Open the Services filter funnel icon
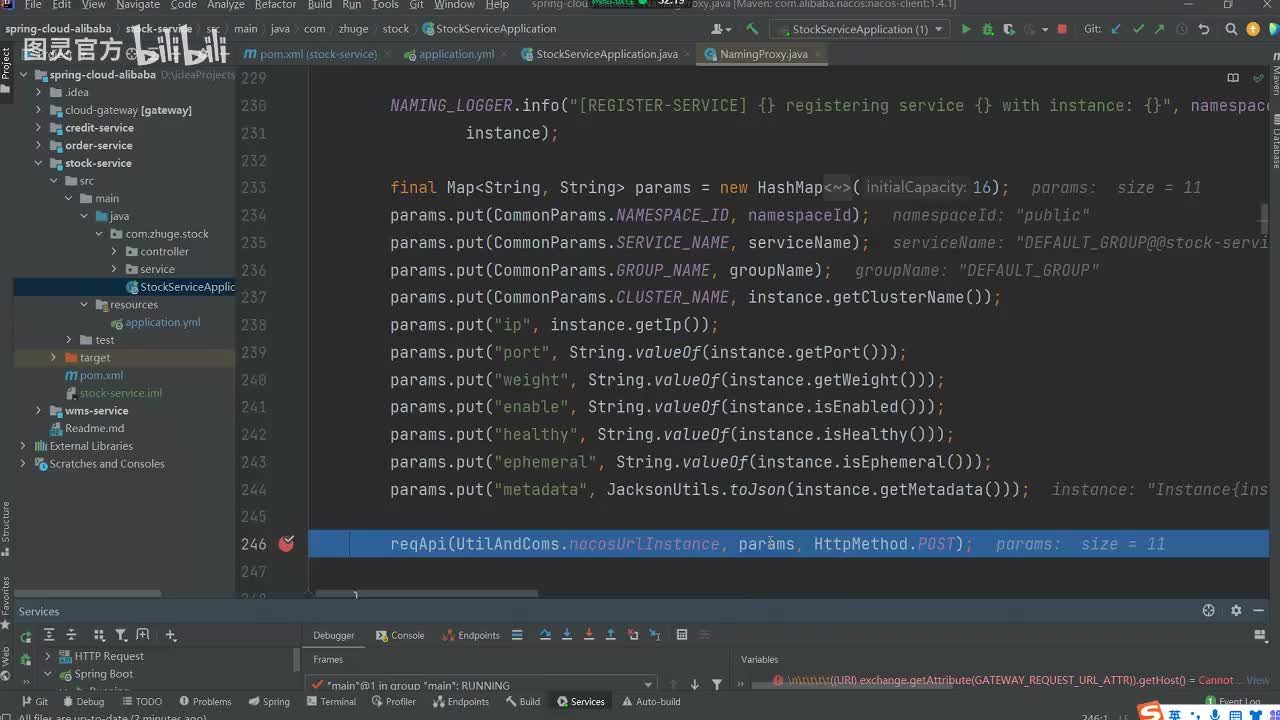Viewport: 1280px width, 720px height. [121, 635]
